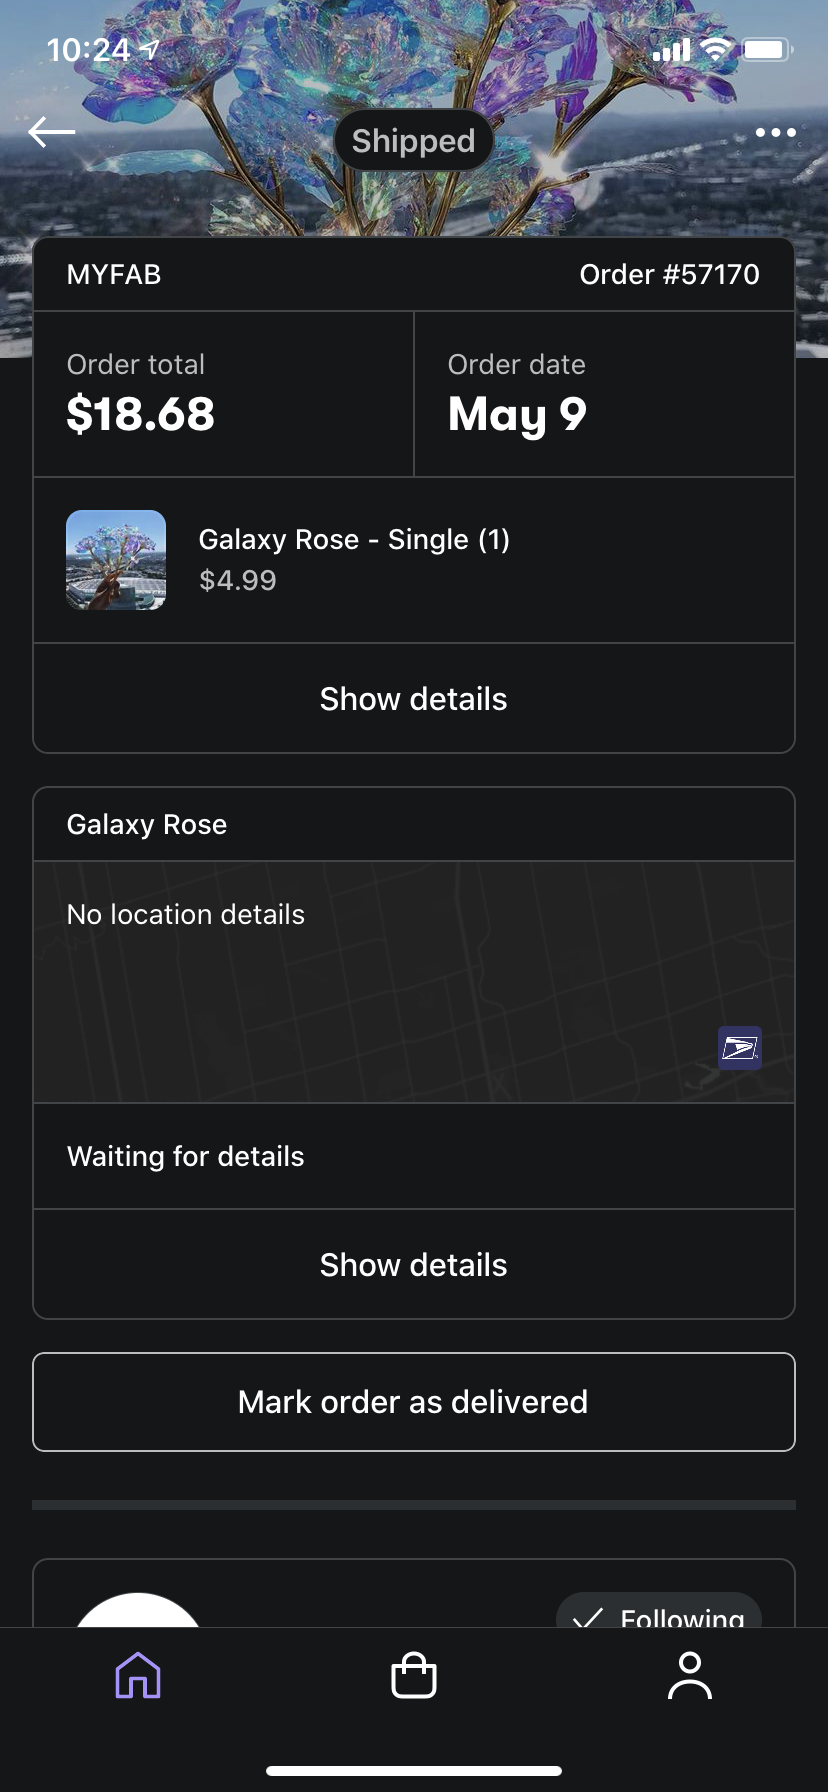
Task: Toggle the Following button for the shop
Action: tap(659, 1609)
